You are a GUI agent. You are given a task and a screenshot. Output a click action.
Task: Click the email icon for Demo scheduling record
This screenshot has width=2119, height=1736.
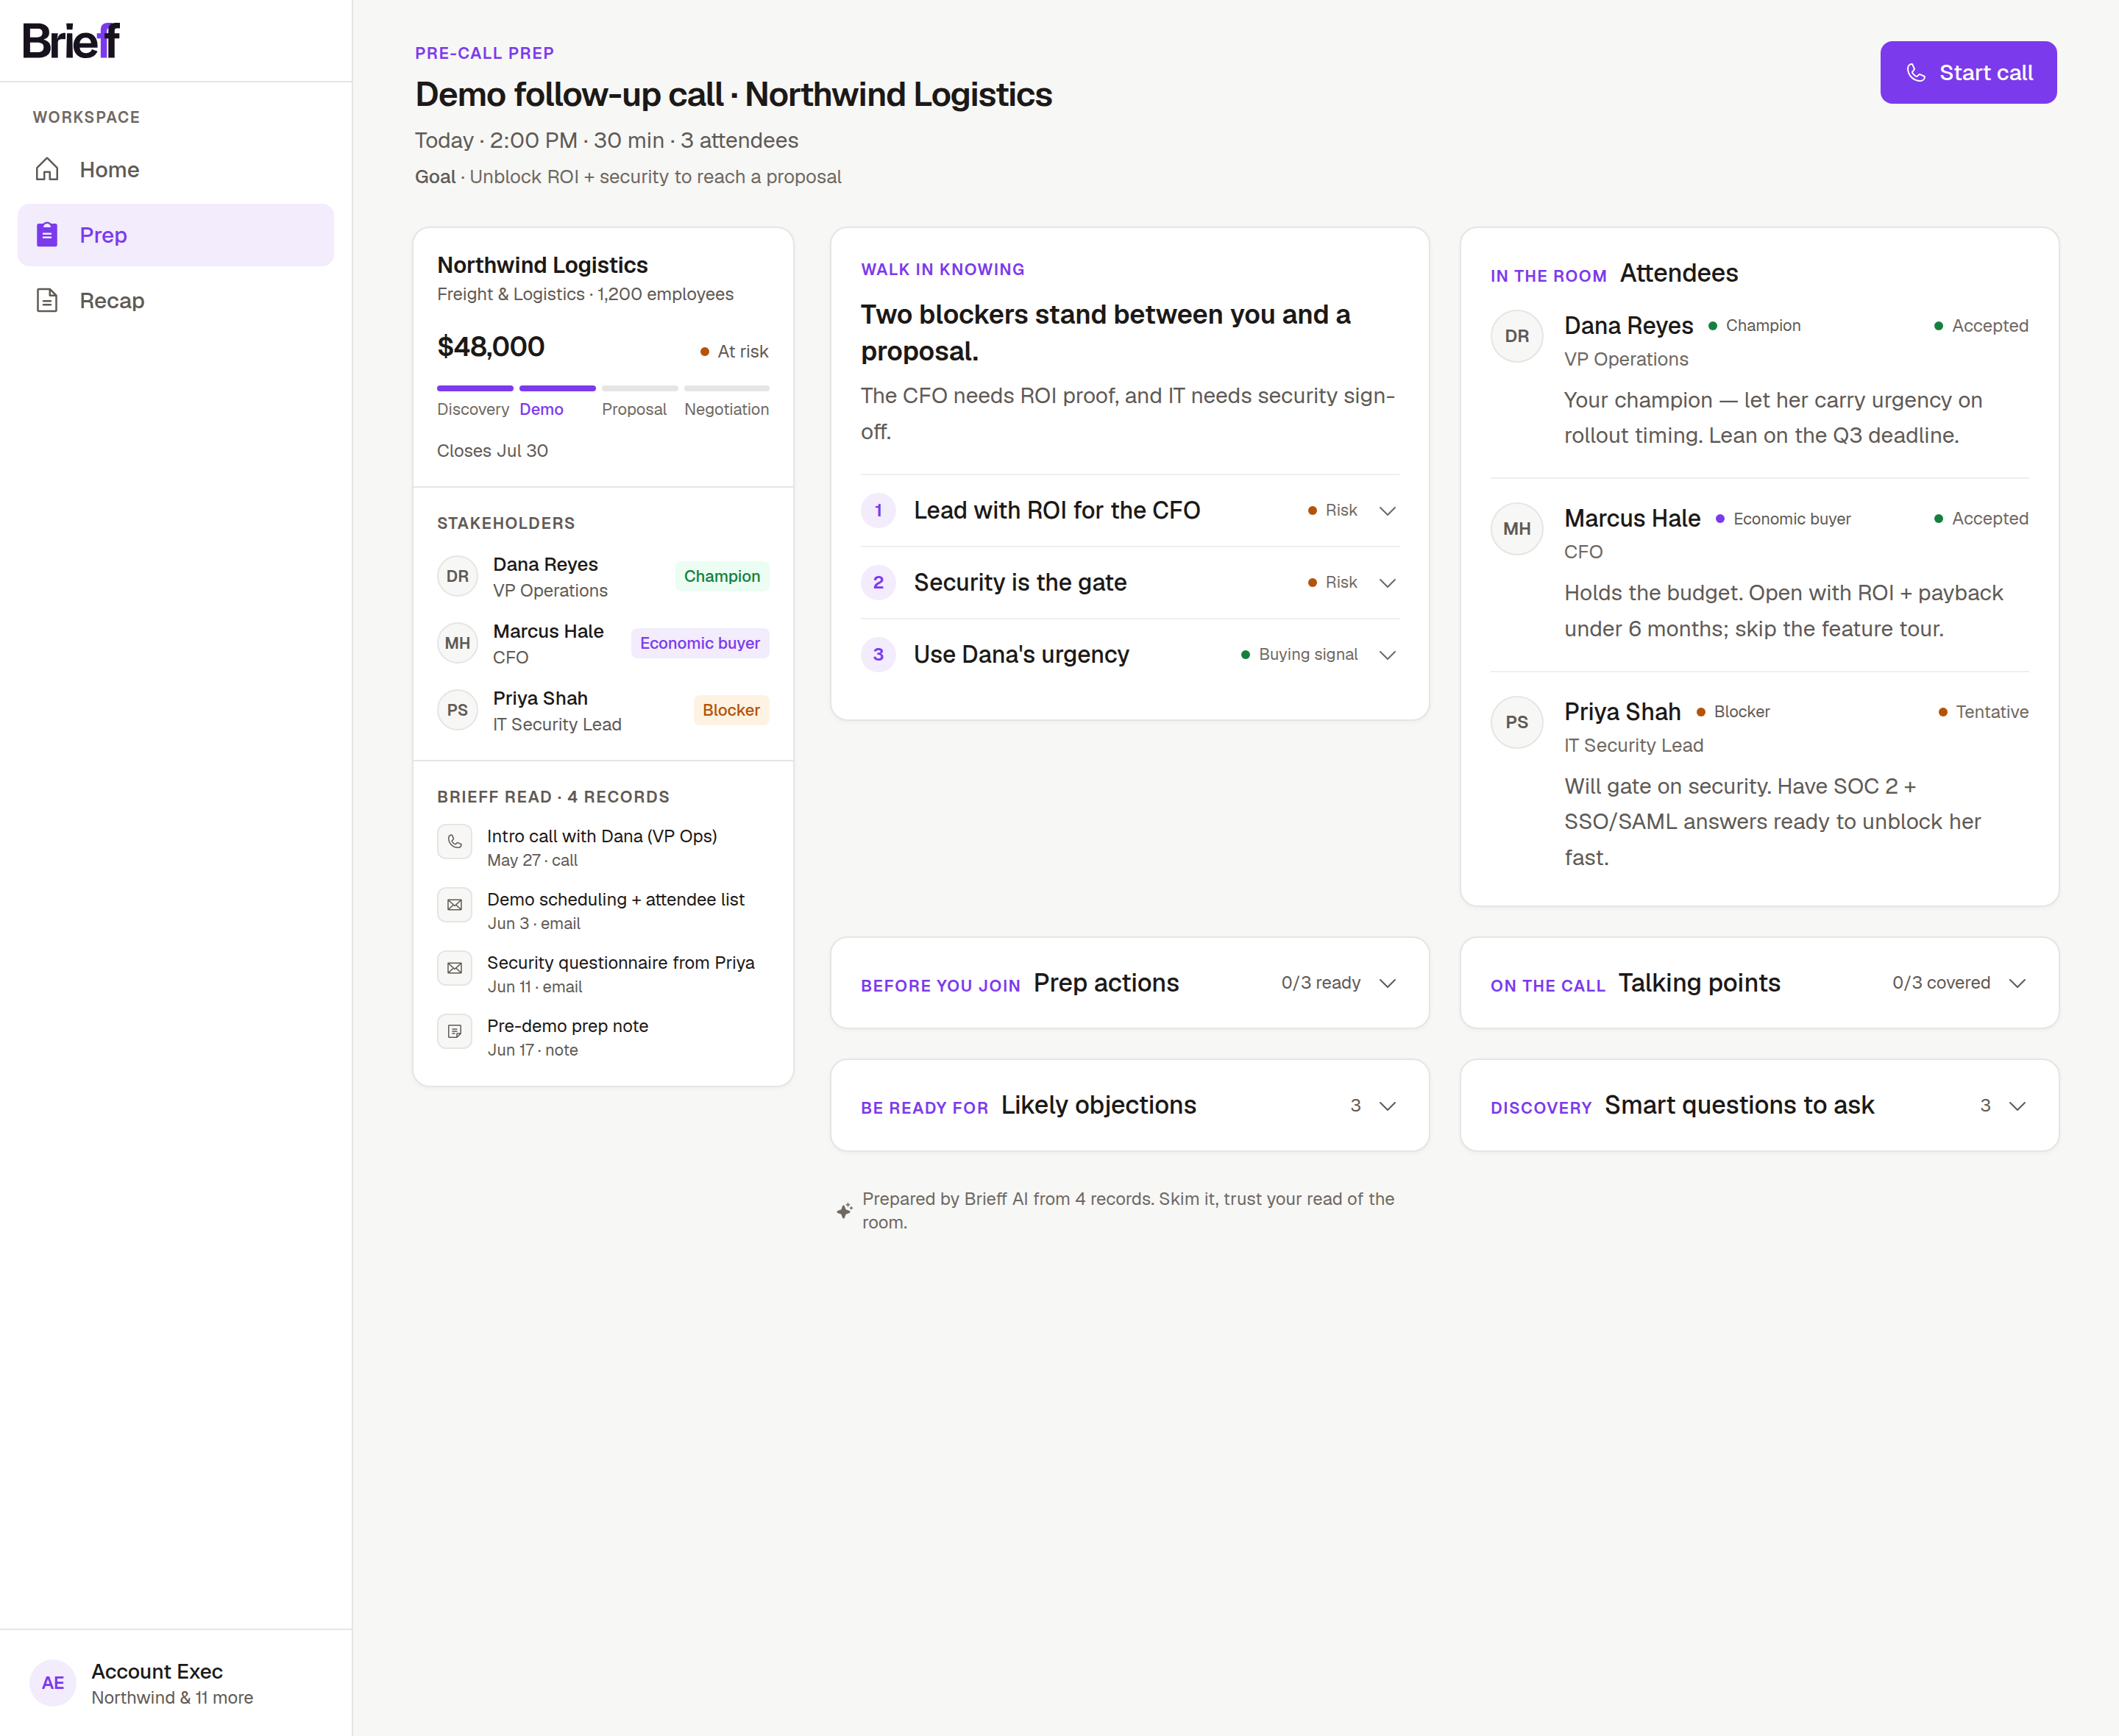tap(455, 905)
